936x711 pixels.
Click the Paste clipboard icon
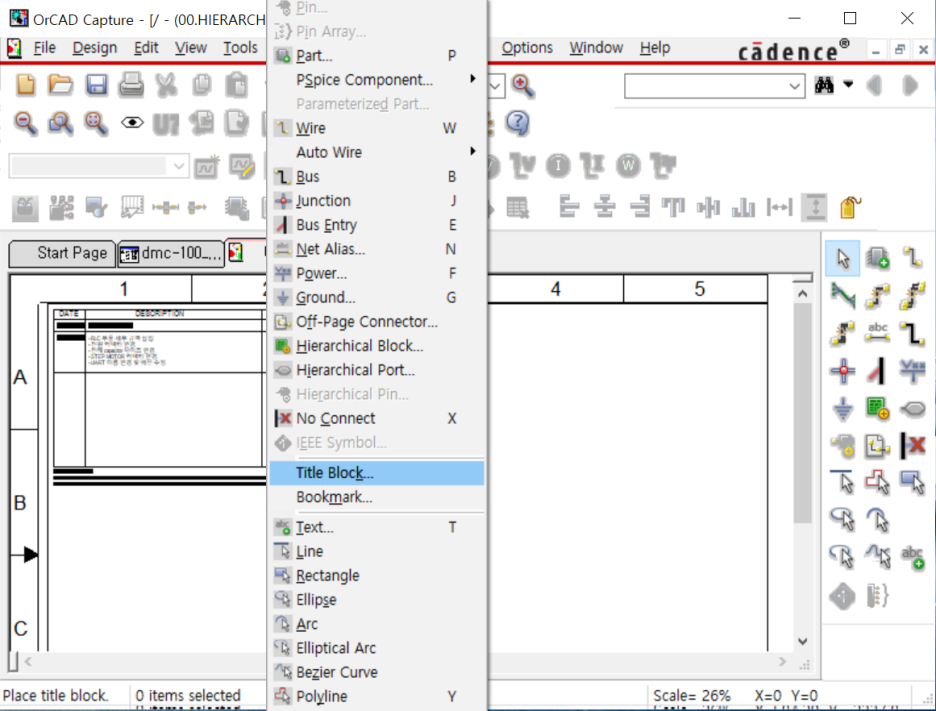237,84
